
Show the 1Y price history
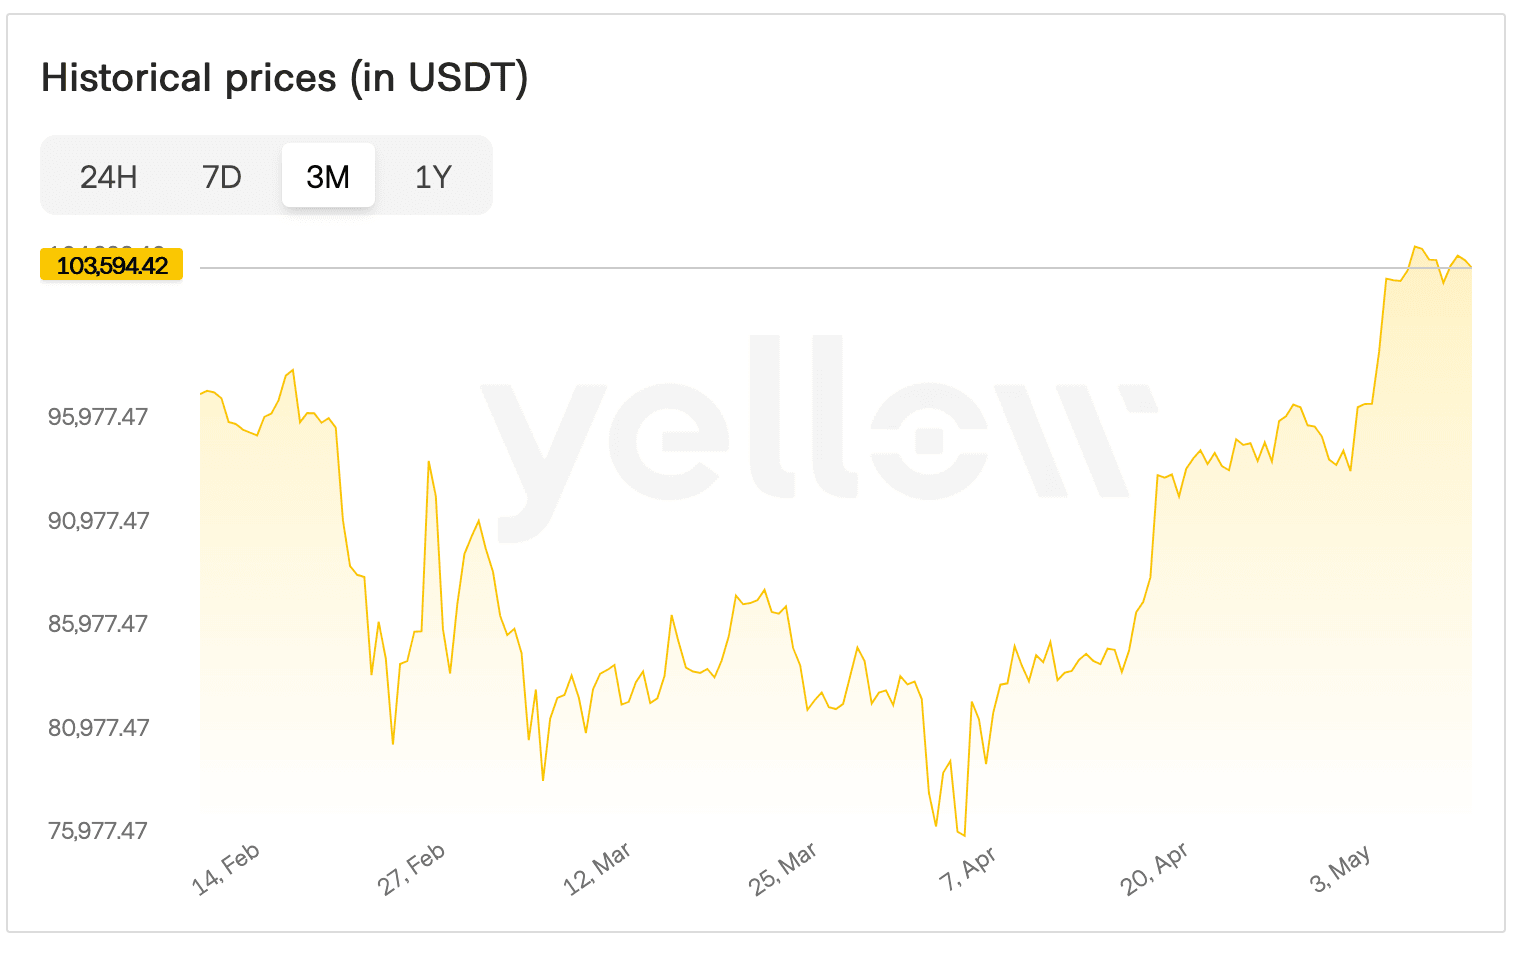433,177
